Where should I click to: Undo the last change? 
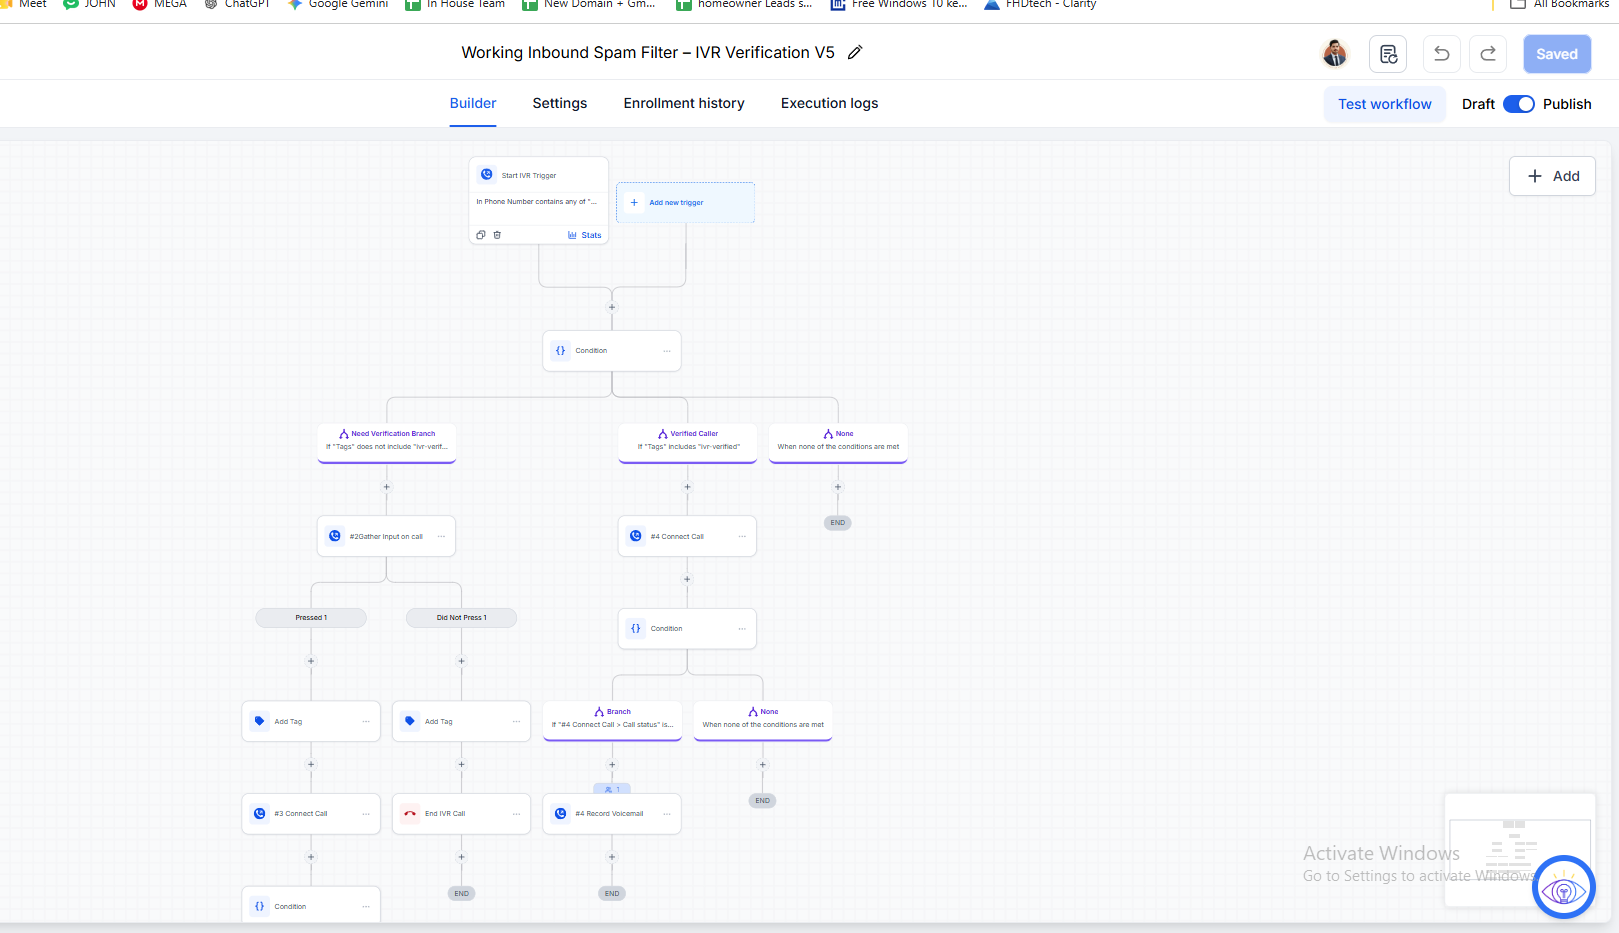pyautogui.click(x=1441, y=54)
